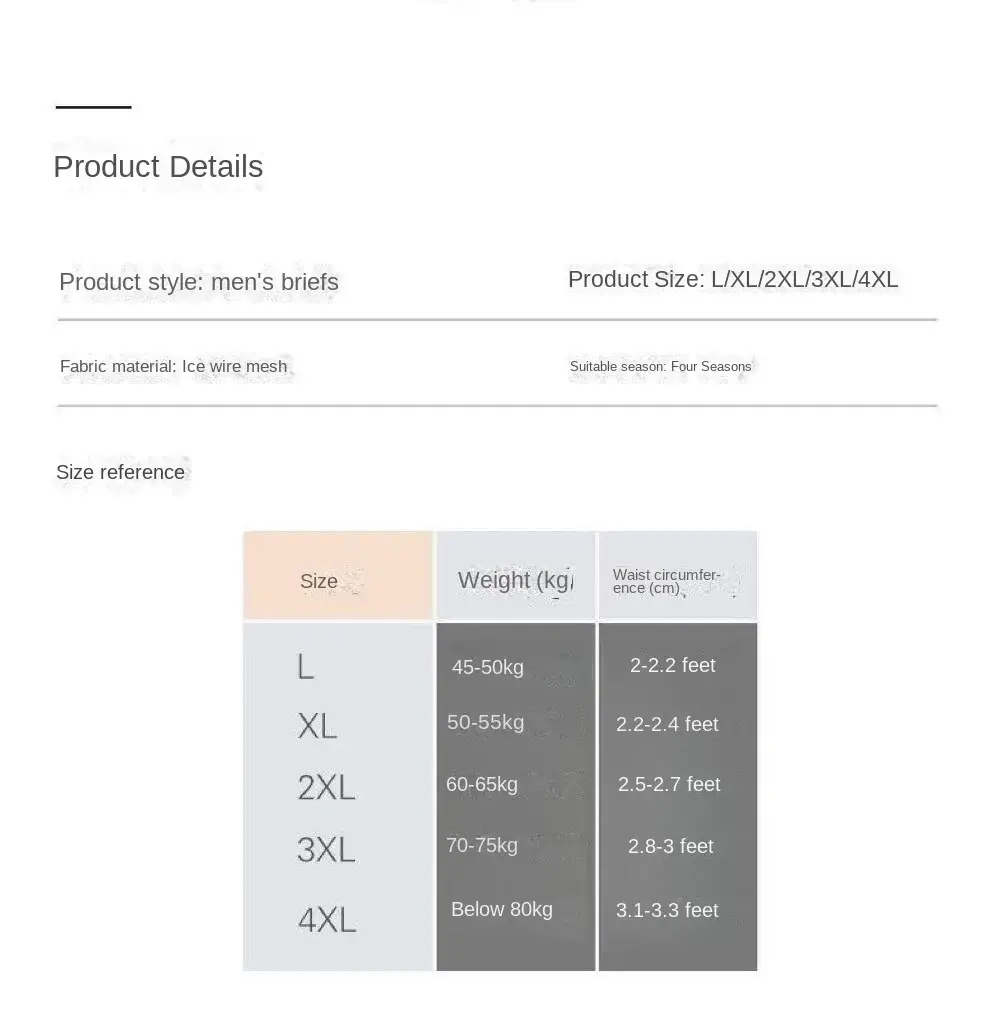Click the Product Size L/XL/2XL/3XL/4XL text
Screen dimensions: 998x1024
733,280
